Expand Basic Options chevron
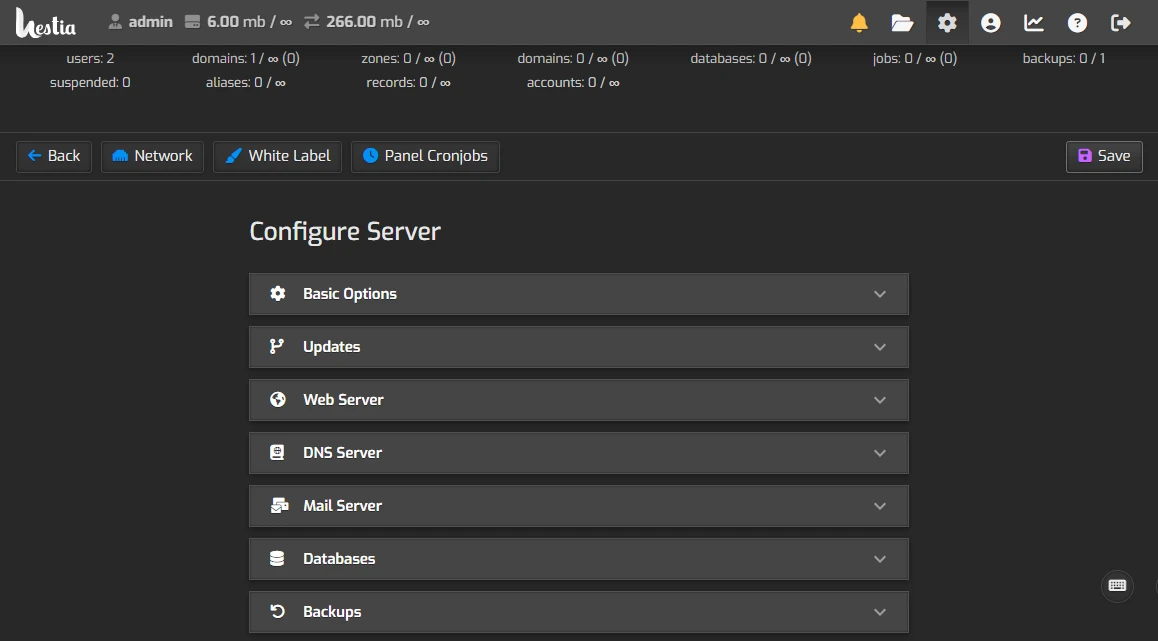 pos(880,294)
